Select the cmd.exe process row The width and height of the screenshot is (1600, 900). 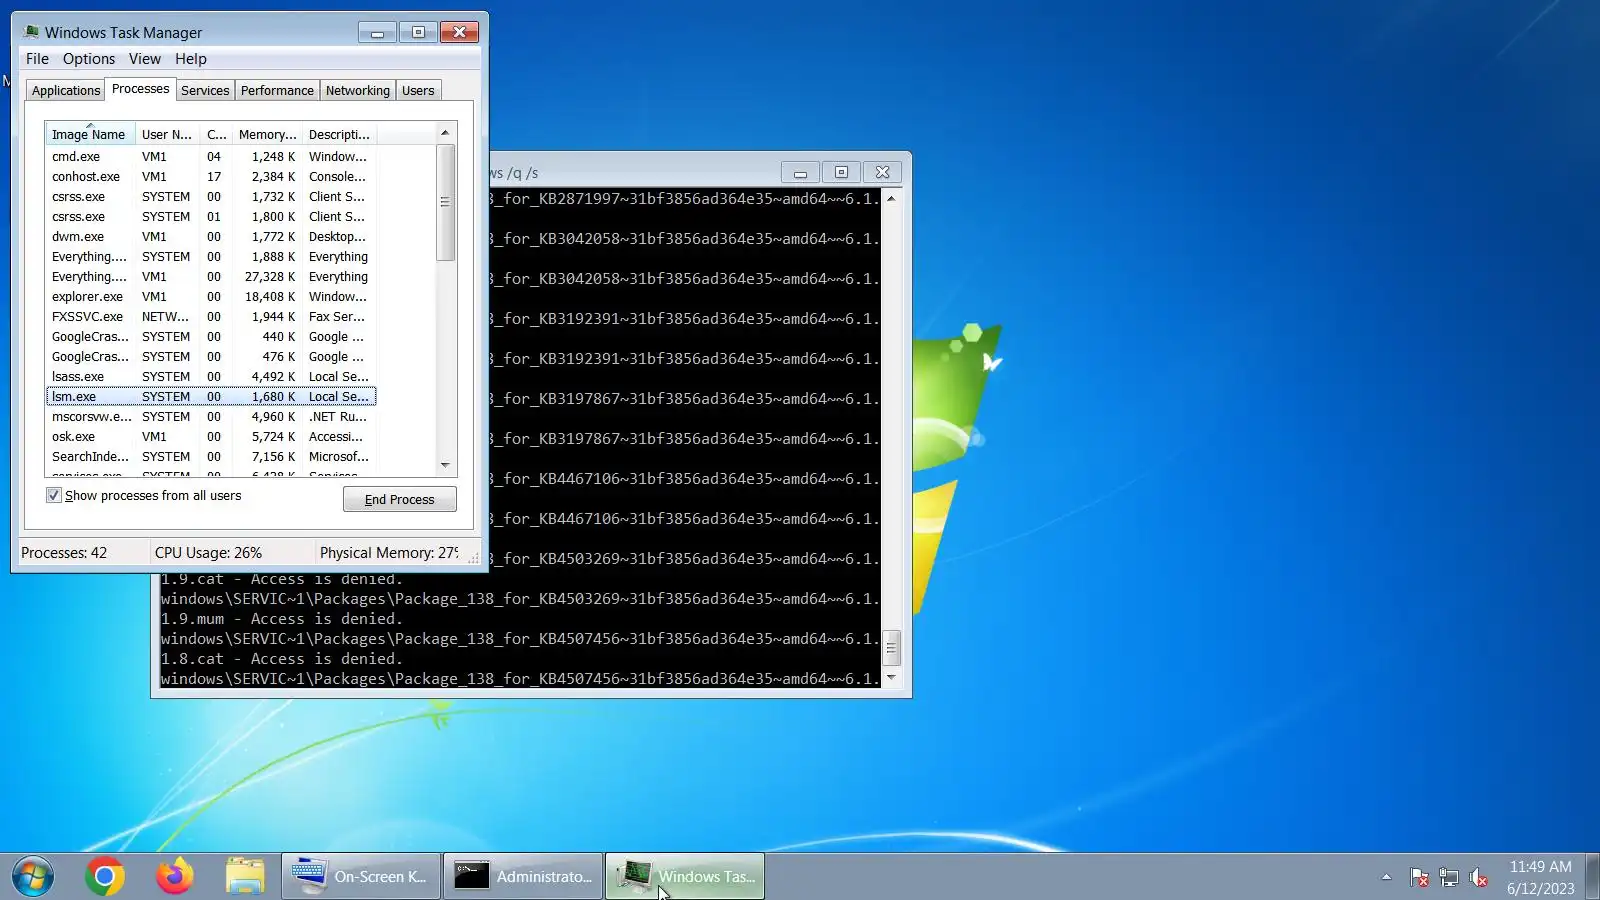pos(211,157)
